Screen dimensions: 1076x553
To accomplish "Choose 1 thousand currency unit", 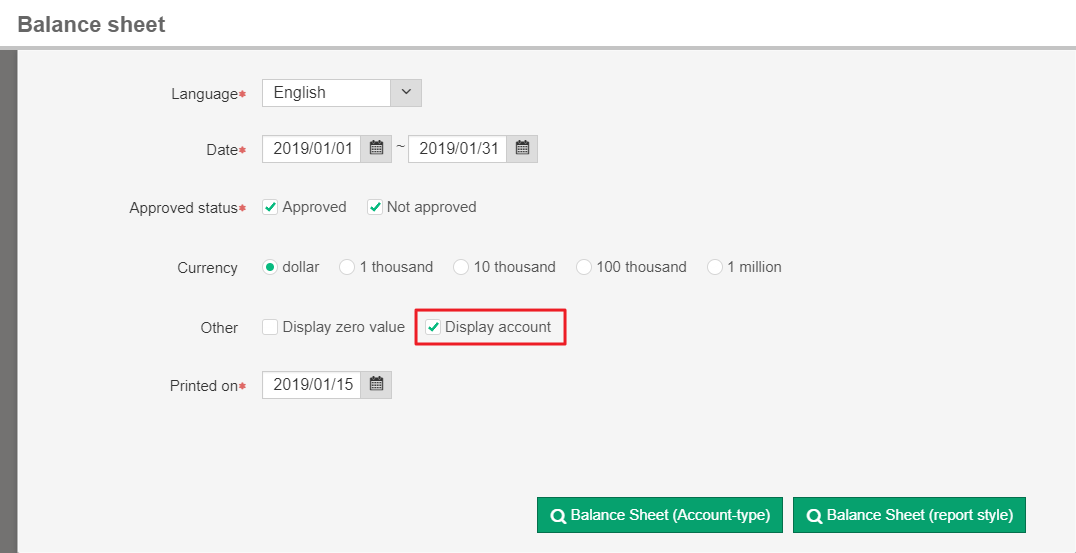I will 347,268.
